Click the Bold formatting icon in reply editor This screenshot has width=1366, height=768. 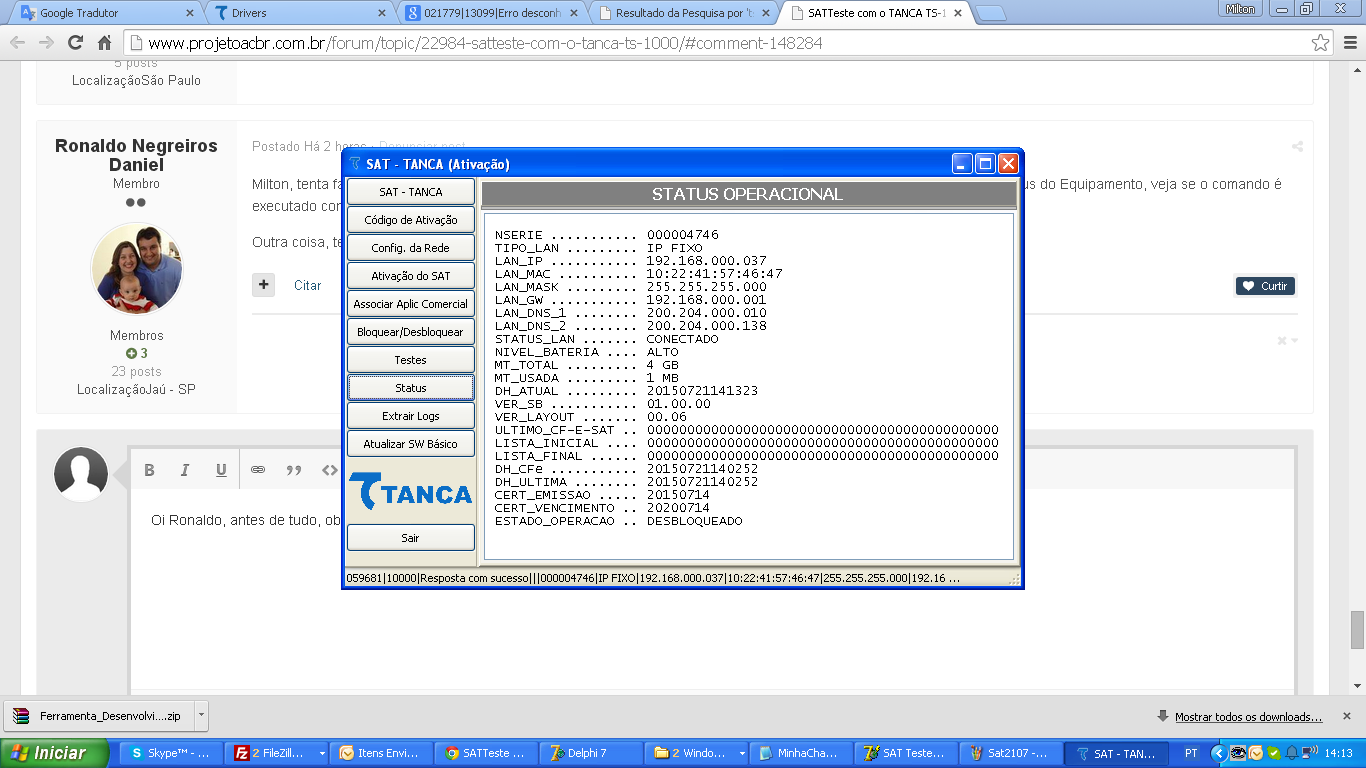click(149, 470)
